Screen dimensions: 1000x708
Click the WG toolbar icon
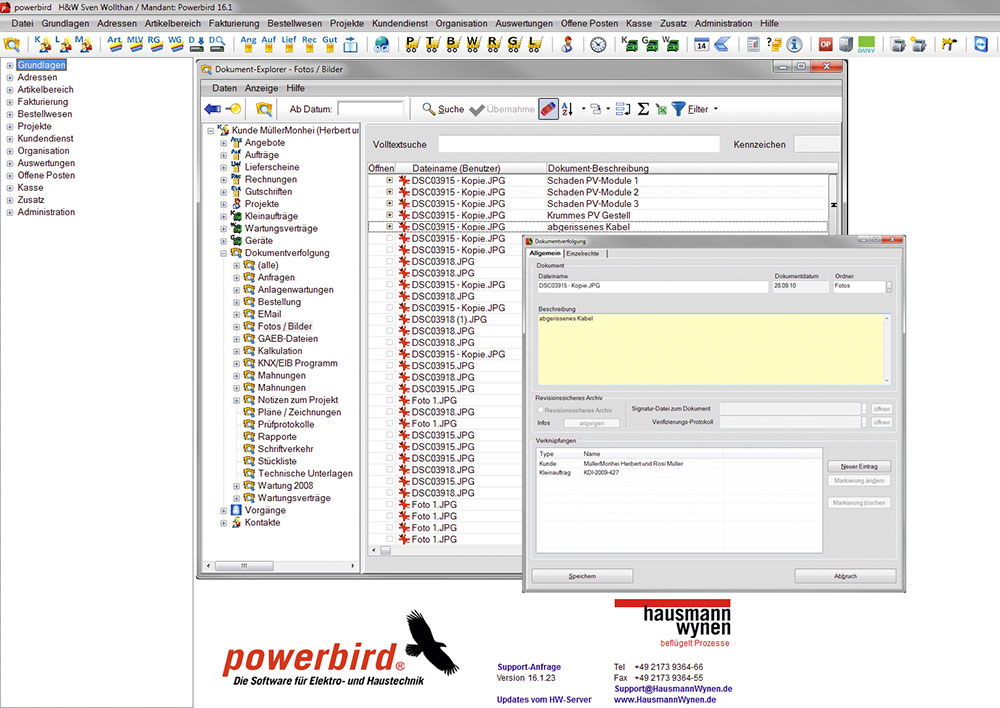click(x=175, y=43)
